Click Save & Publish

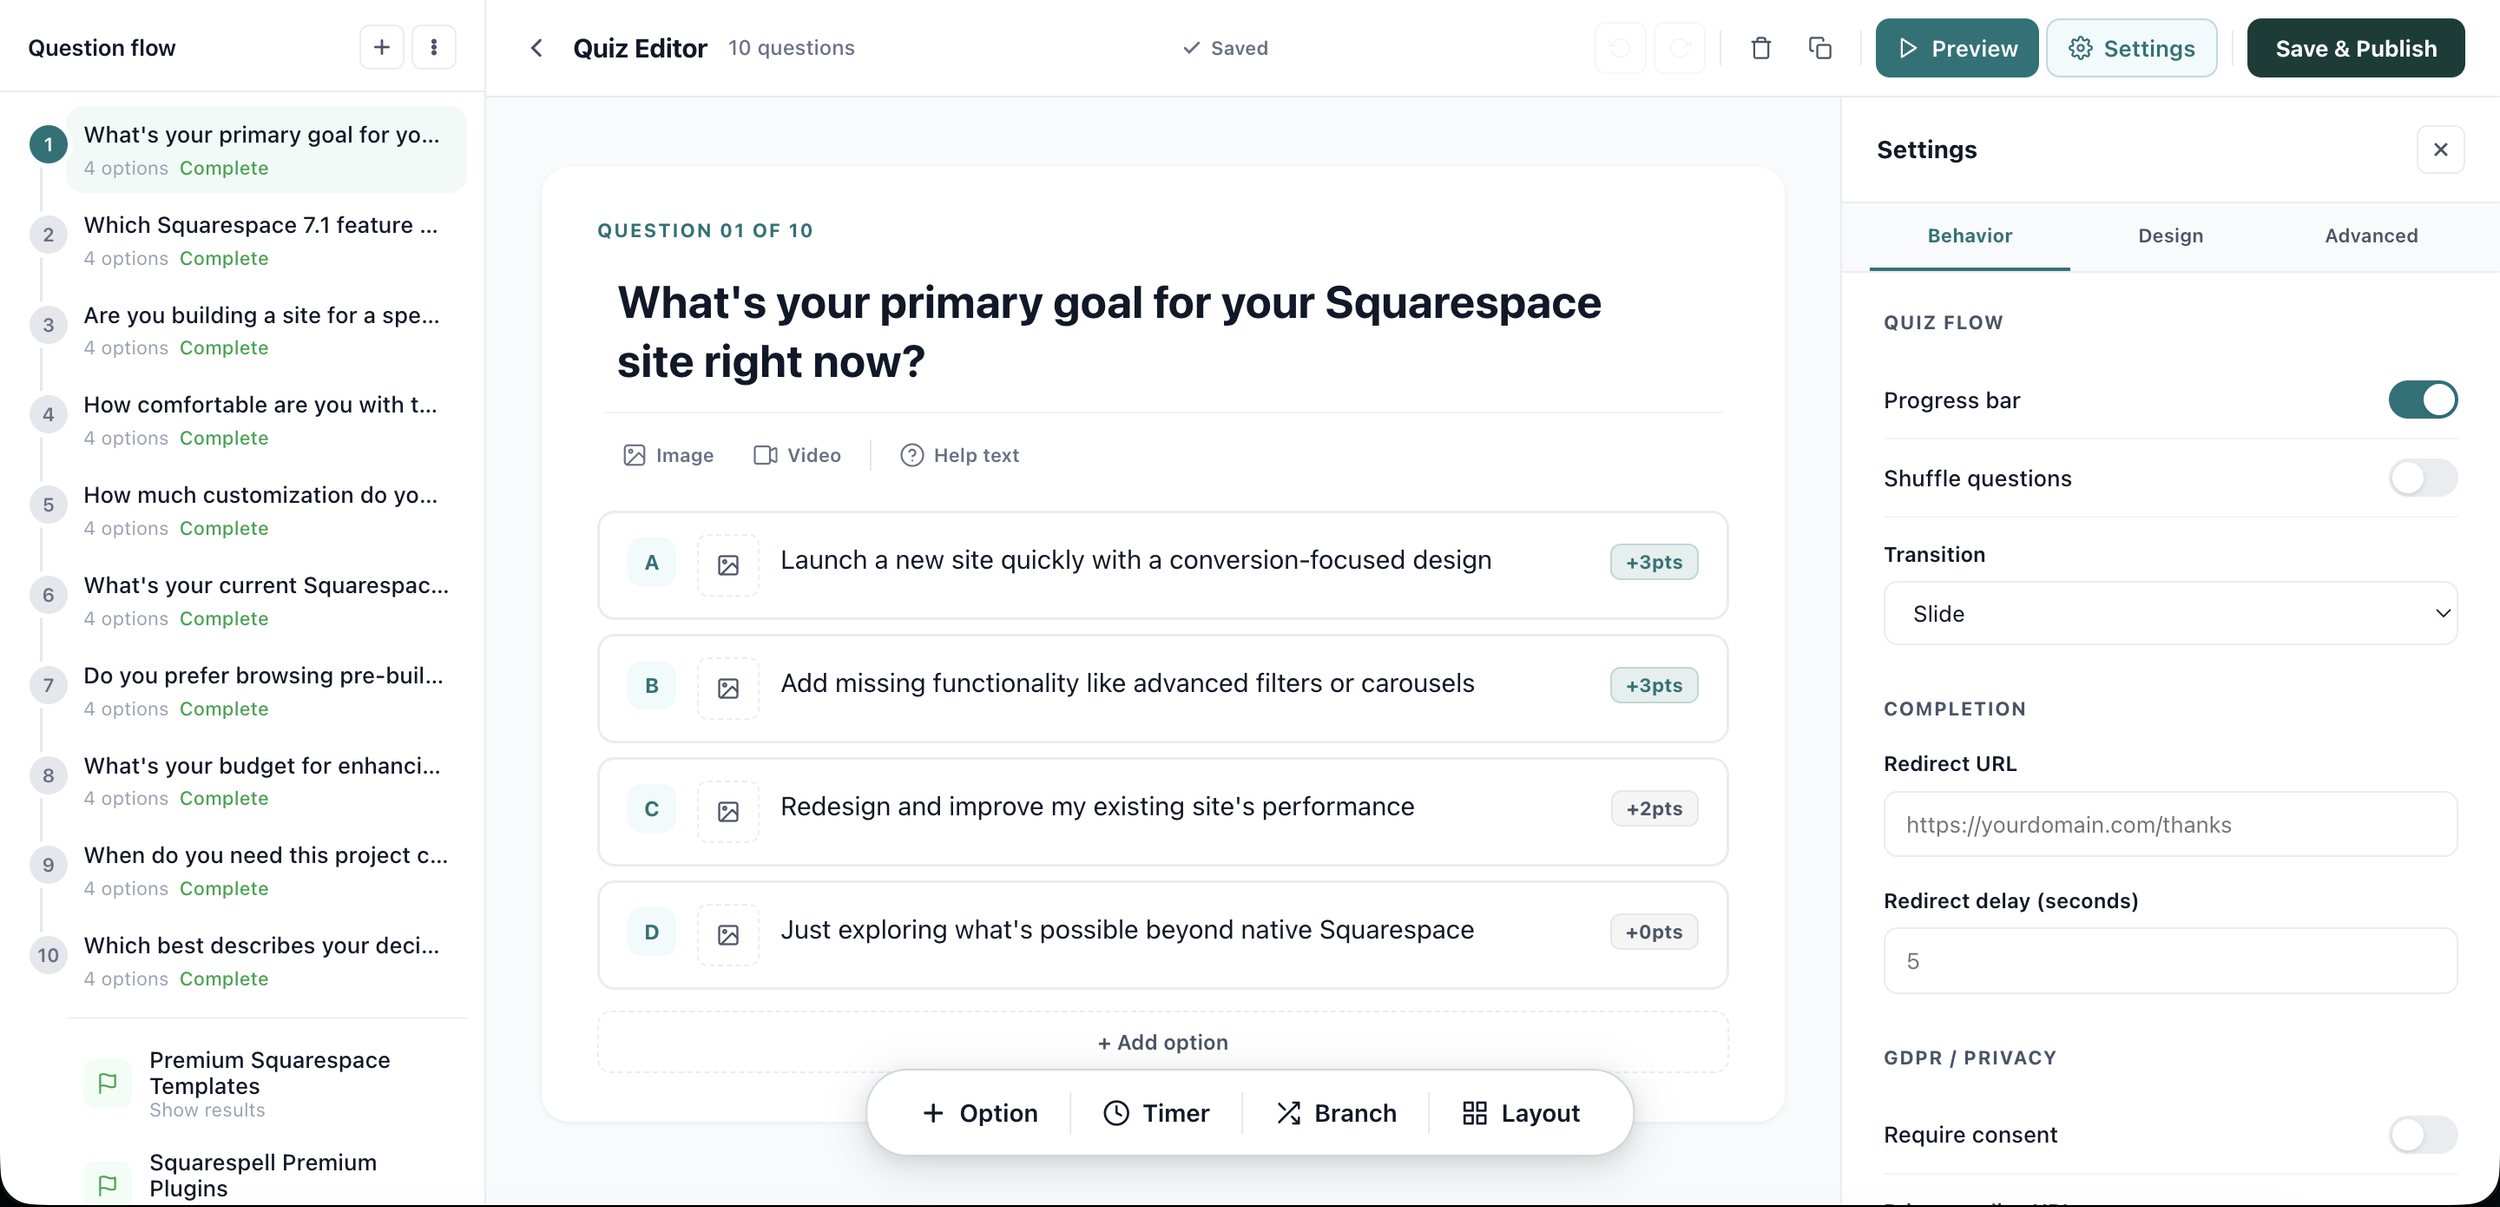click(2355, 48)
